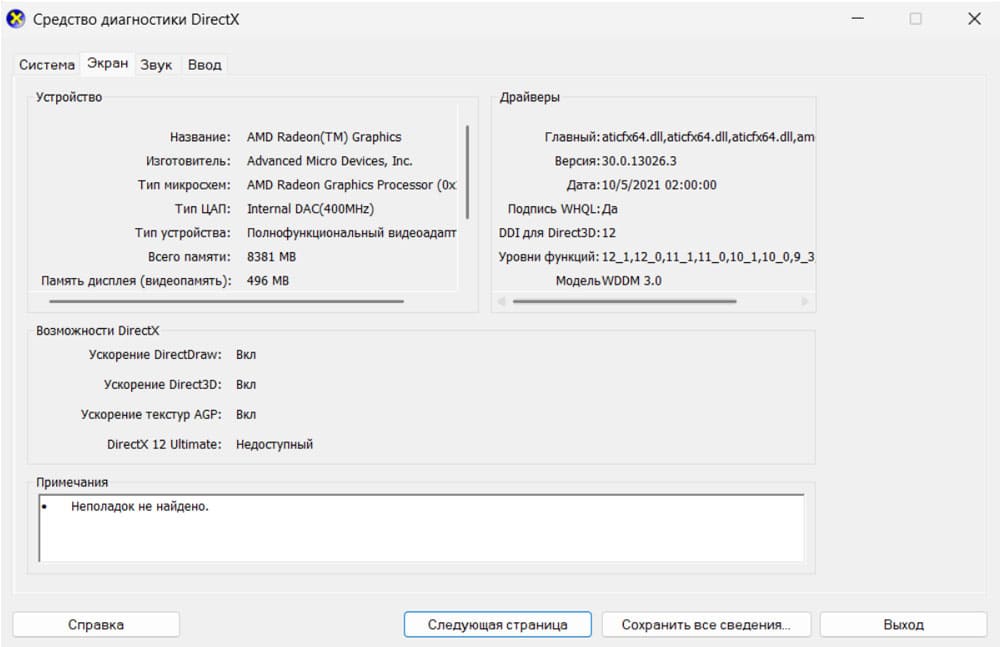
Task: Click the DirectX icon in the title bar
Action: (15, 18)
